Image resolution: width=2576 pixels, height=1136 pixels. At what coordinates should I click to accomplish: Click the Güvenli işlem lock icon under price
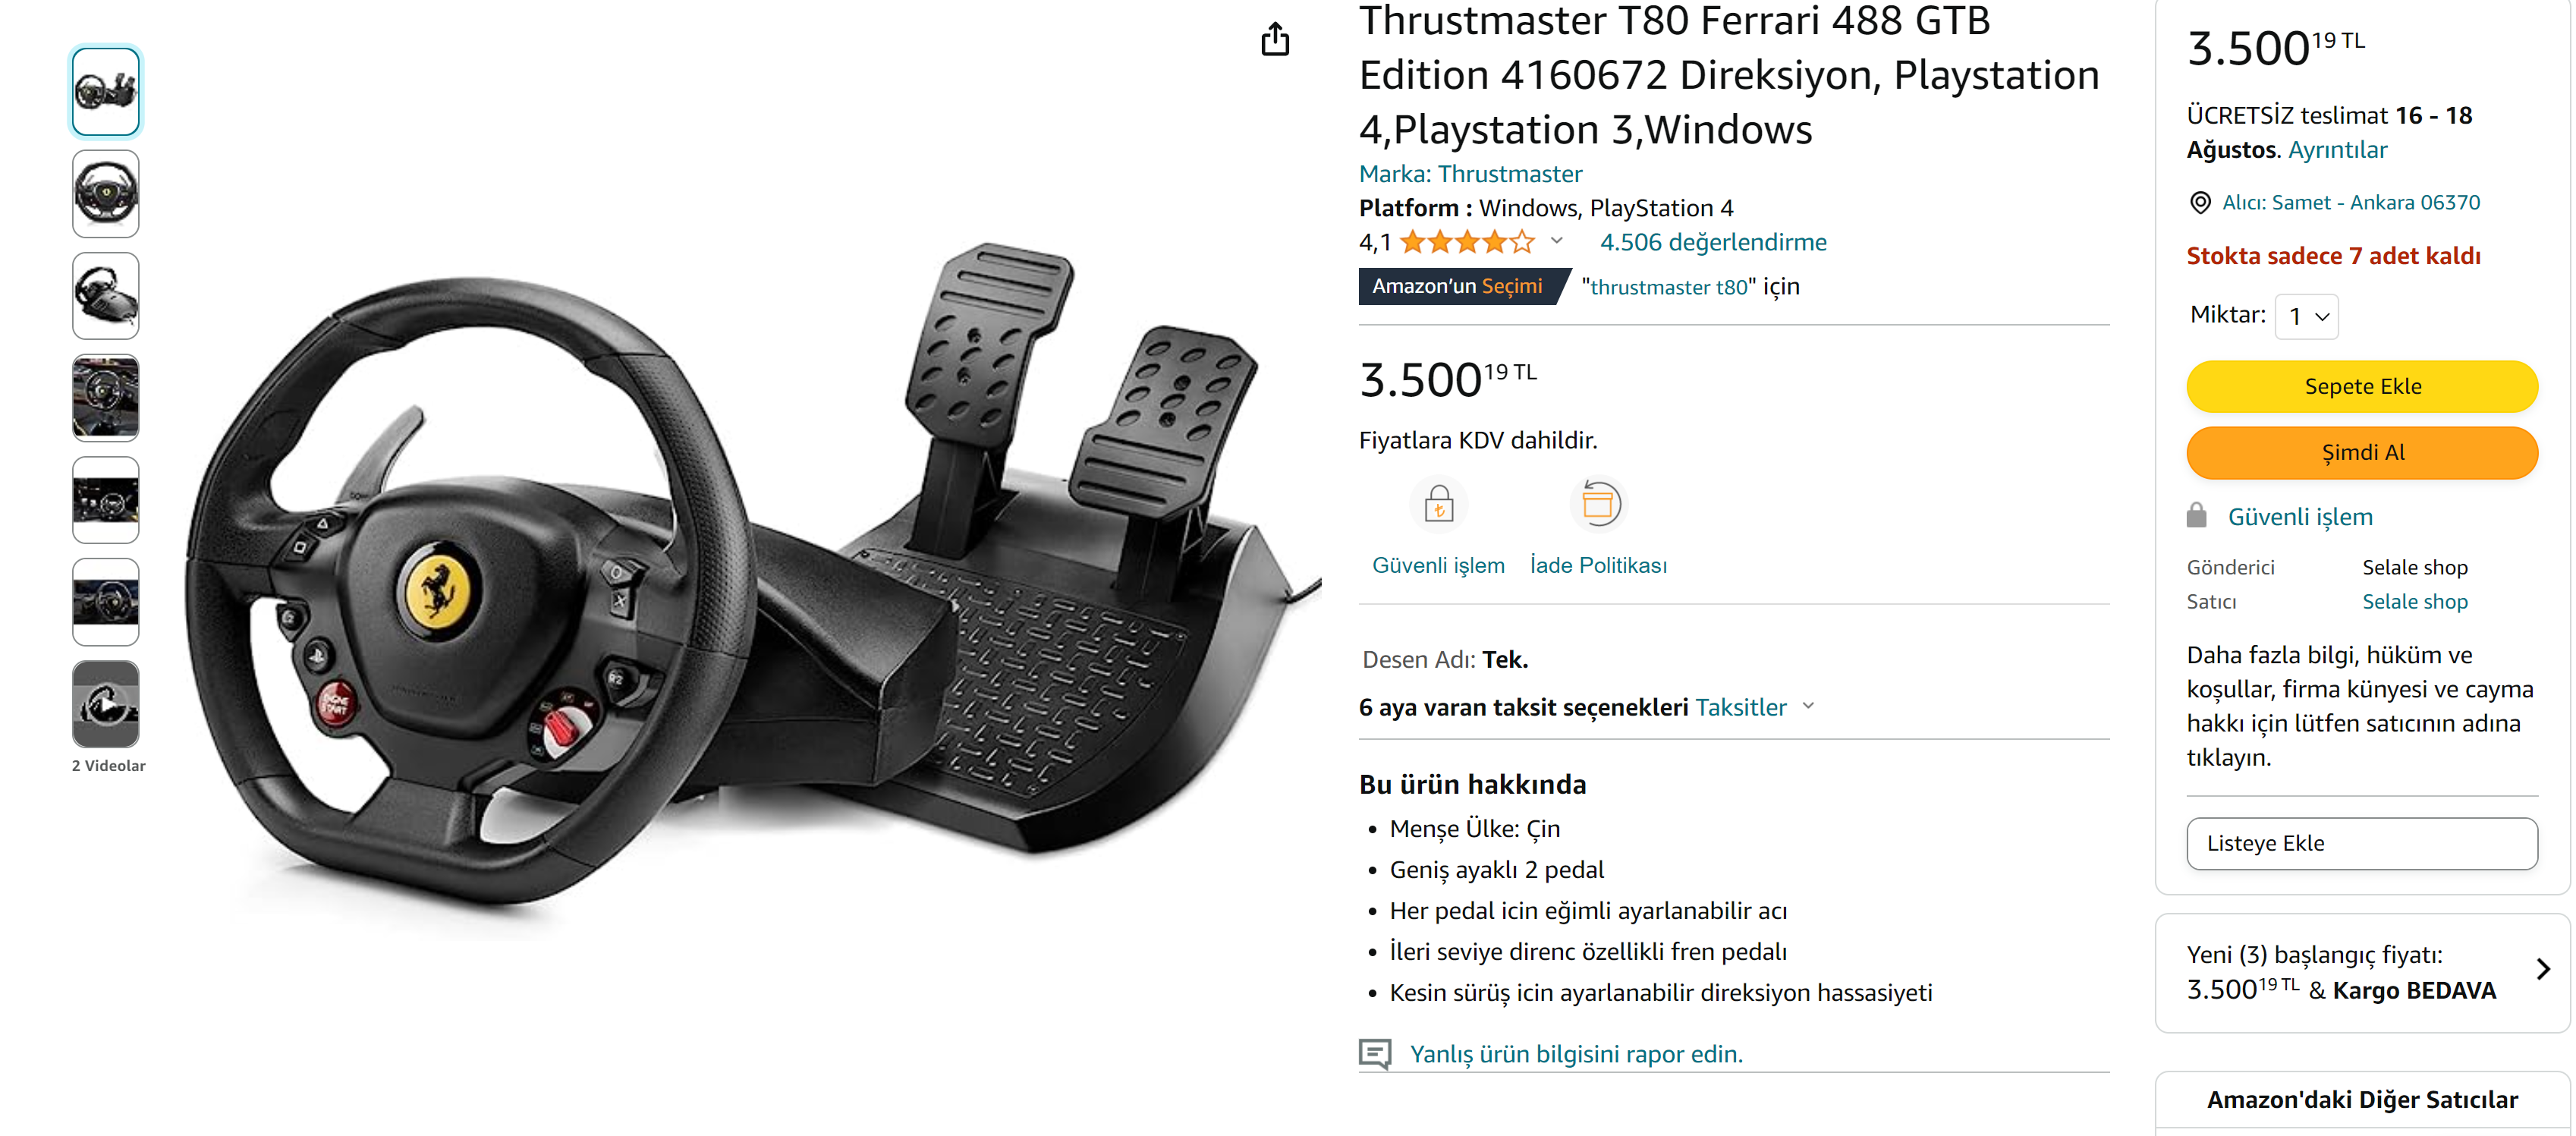[1438, 503]
